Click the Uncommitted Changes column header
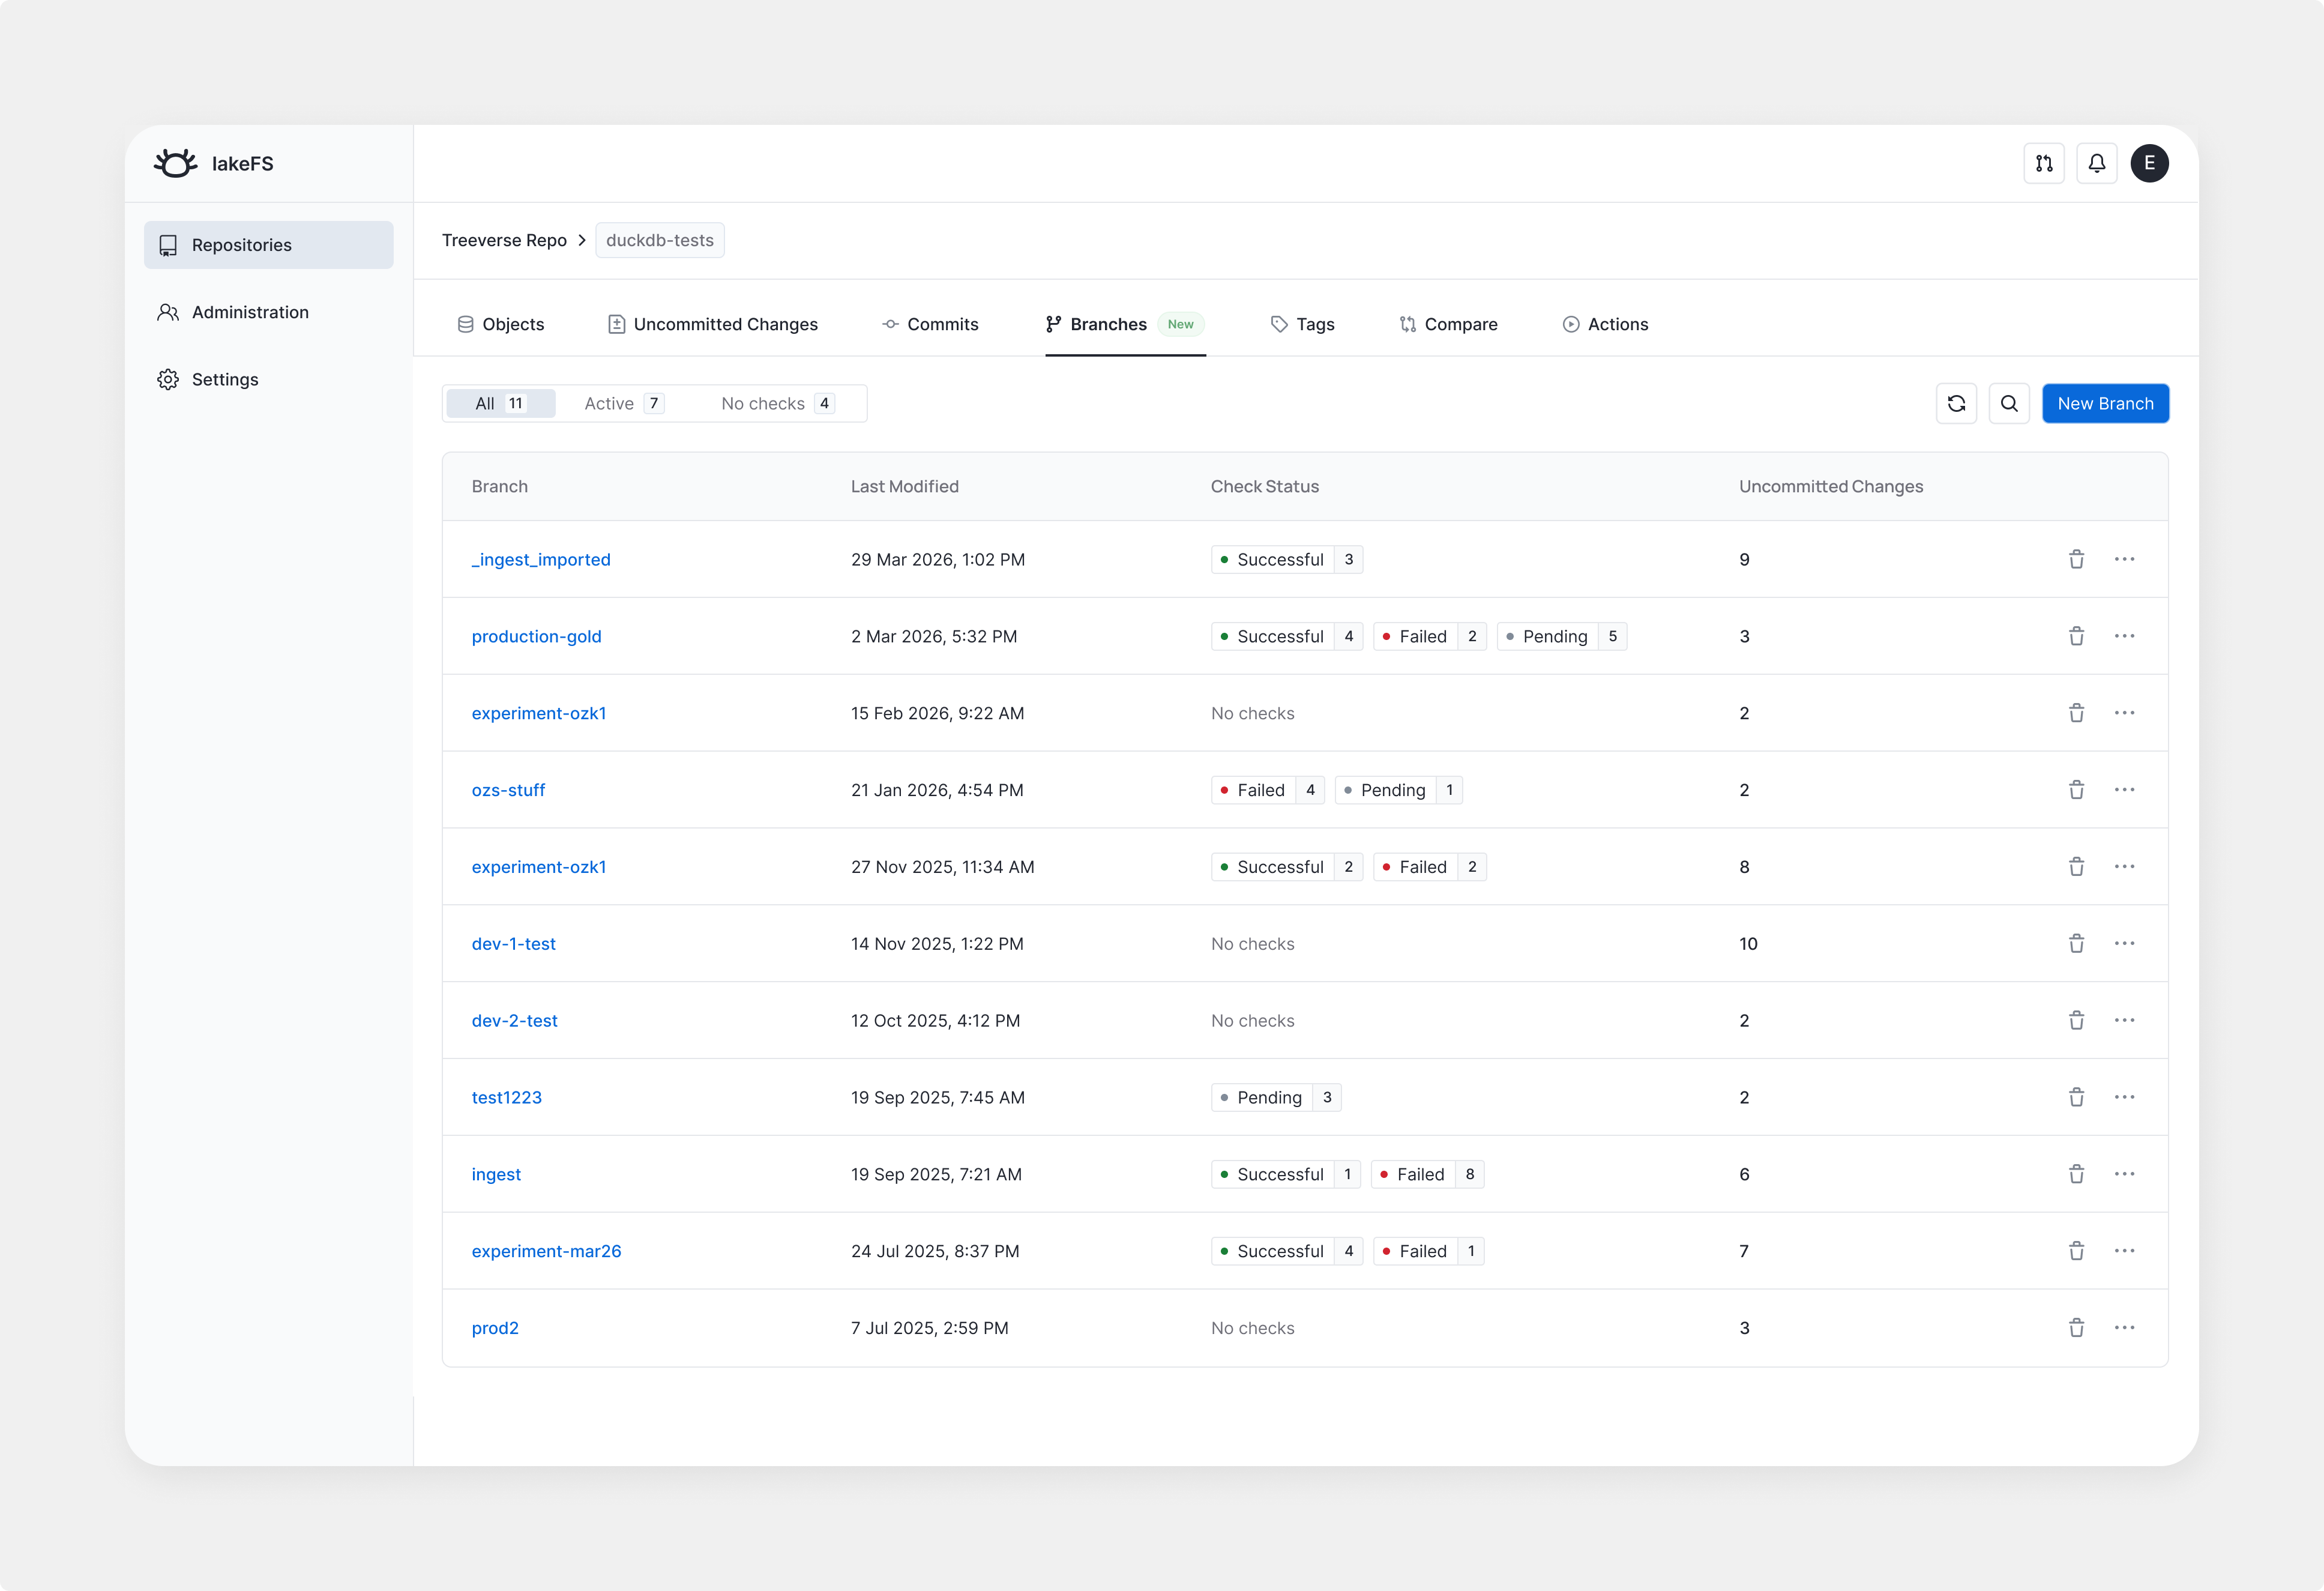Image resolution: width=2324 pixels, height=1591 pixels. pos(1831,486)
